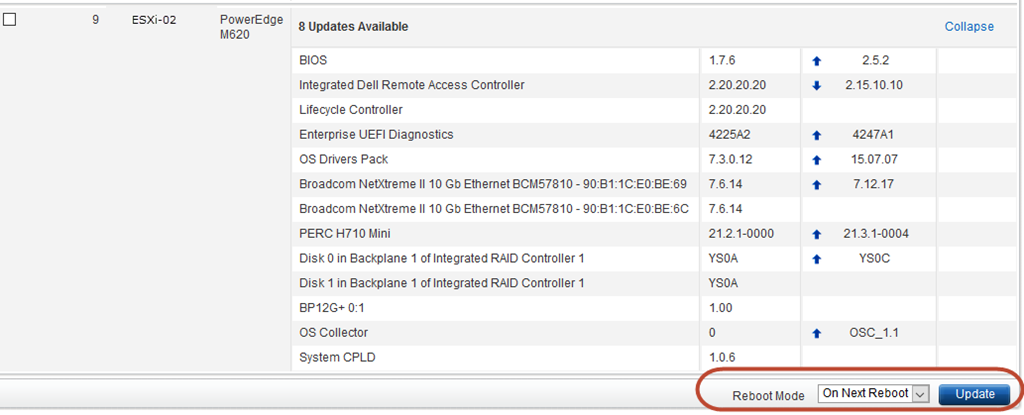Click the OS Drivers Pack upgrade arrow
The image size is (1024, 415).
[x=816, y=160]
